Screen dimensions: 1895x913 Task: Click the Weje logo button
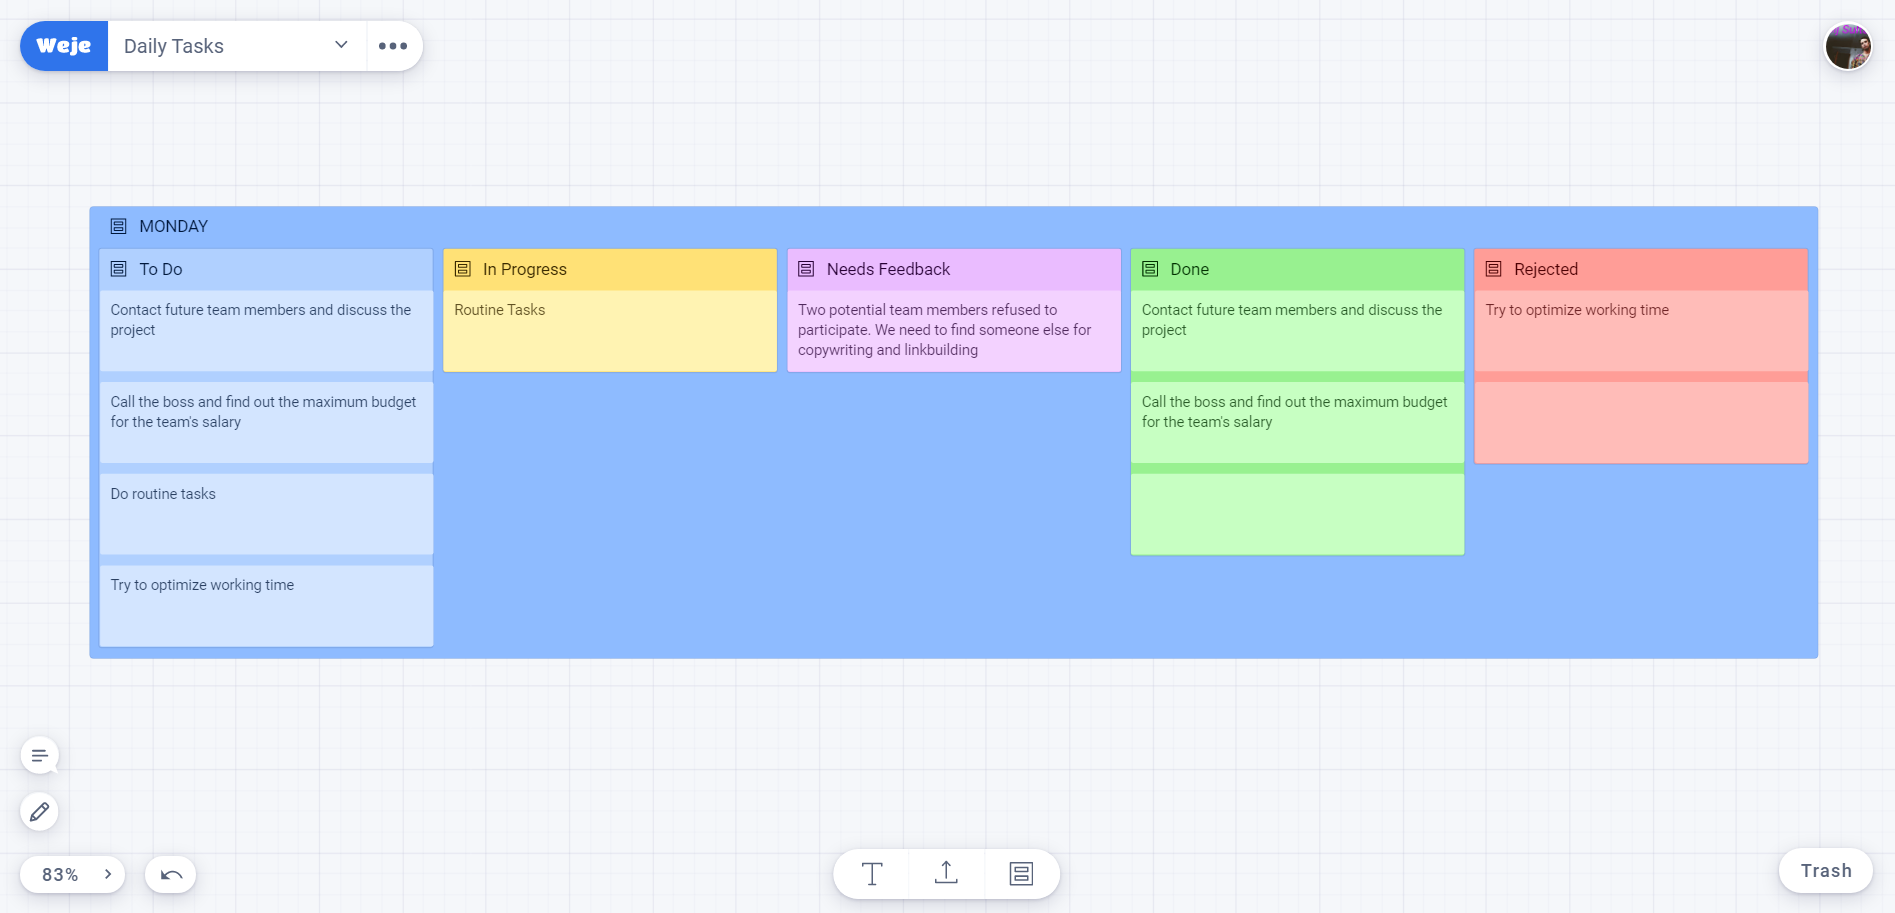(64, 46)
